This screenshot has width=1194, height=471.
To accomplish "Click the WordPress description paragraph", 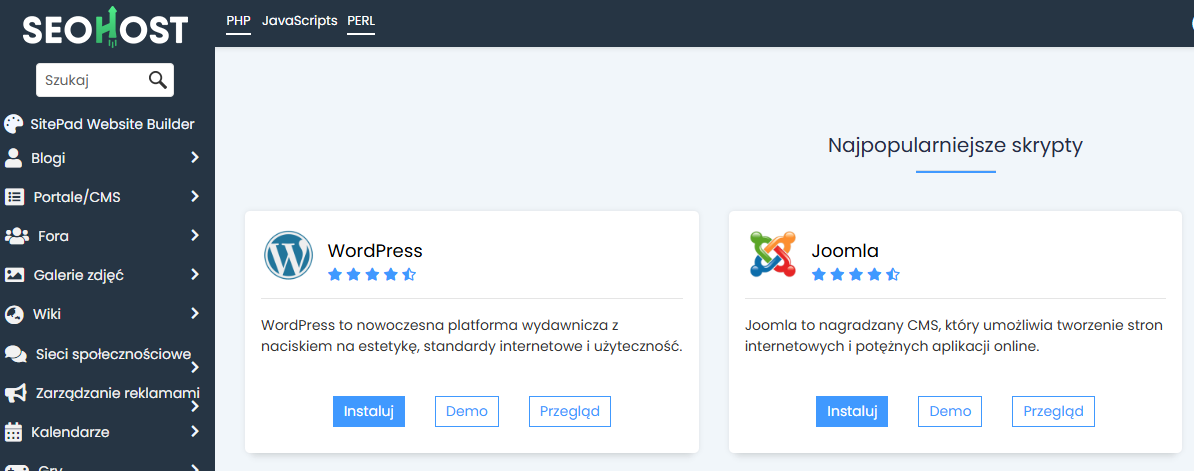I will click(x=471, y=336).
